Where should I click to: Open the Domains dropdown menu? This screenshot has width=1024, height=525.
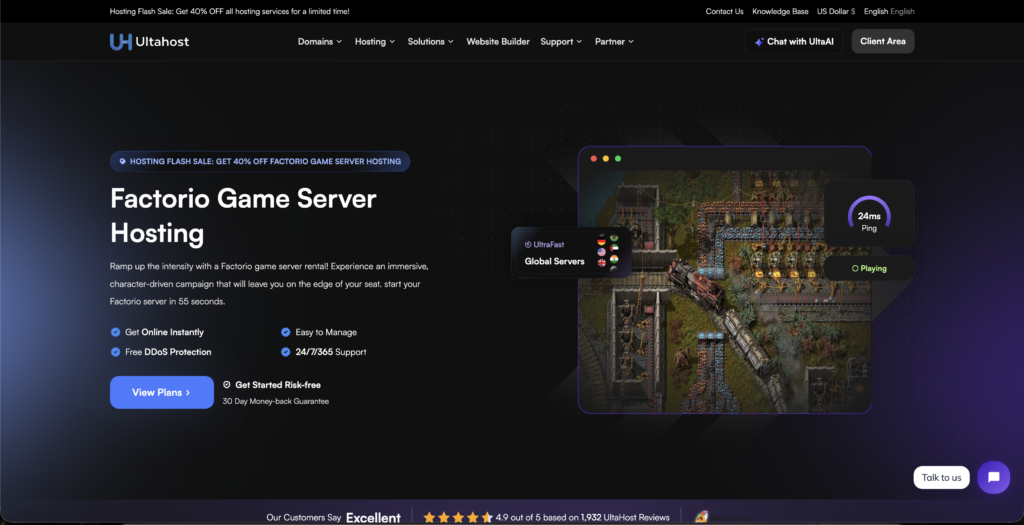pos(320,41)
